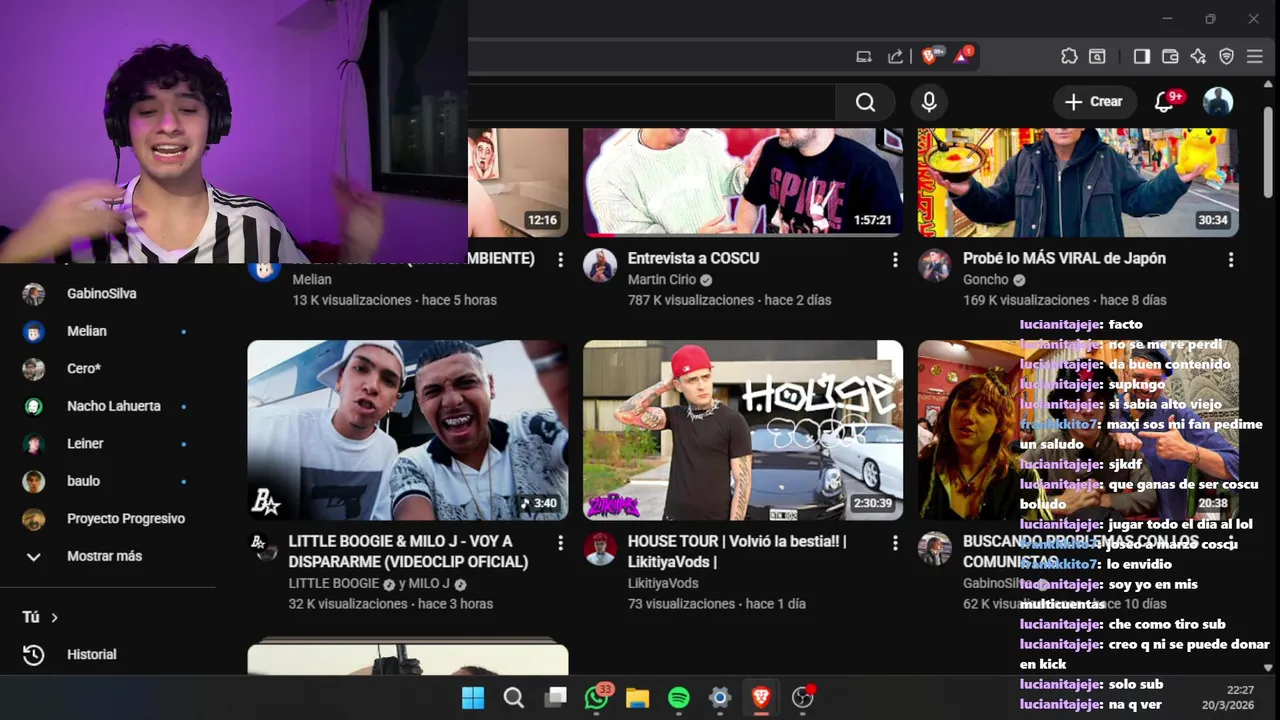Open Spotify from the taskbar

pos(679,698)
